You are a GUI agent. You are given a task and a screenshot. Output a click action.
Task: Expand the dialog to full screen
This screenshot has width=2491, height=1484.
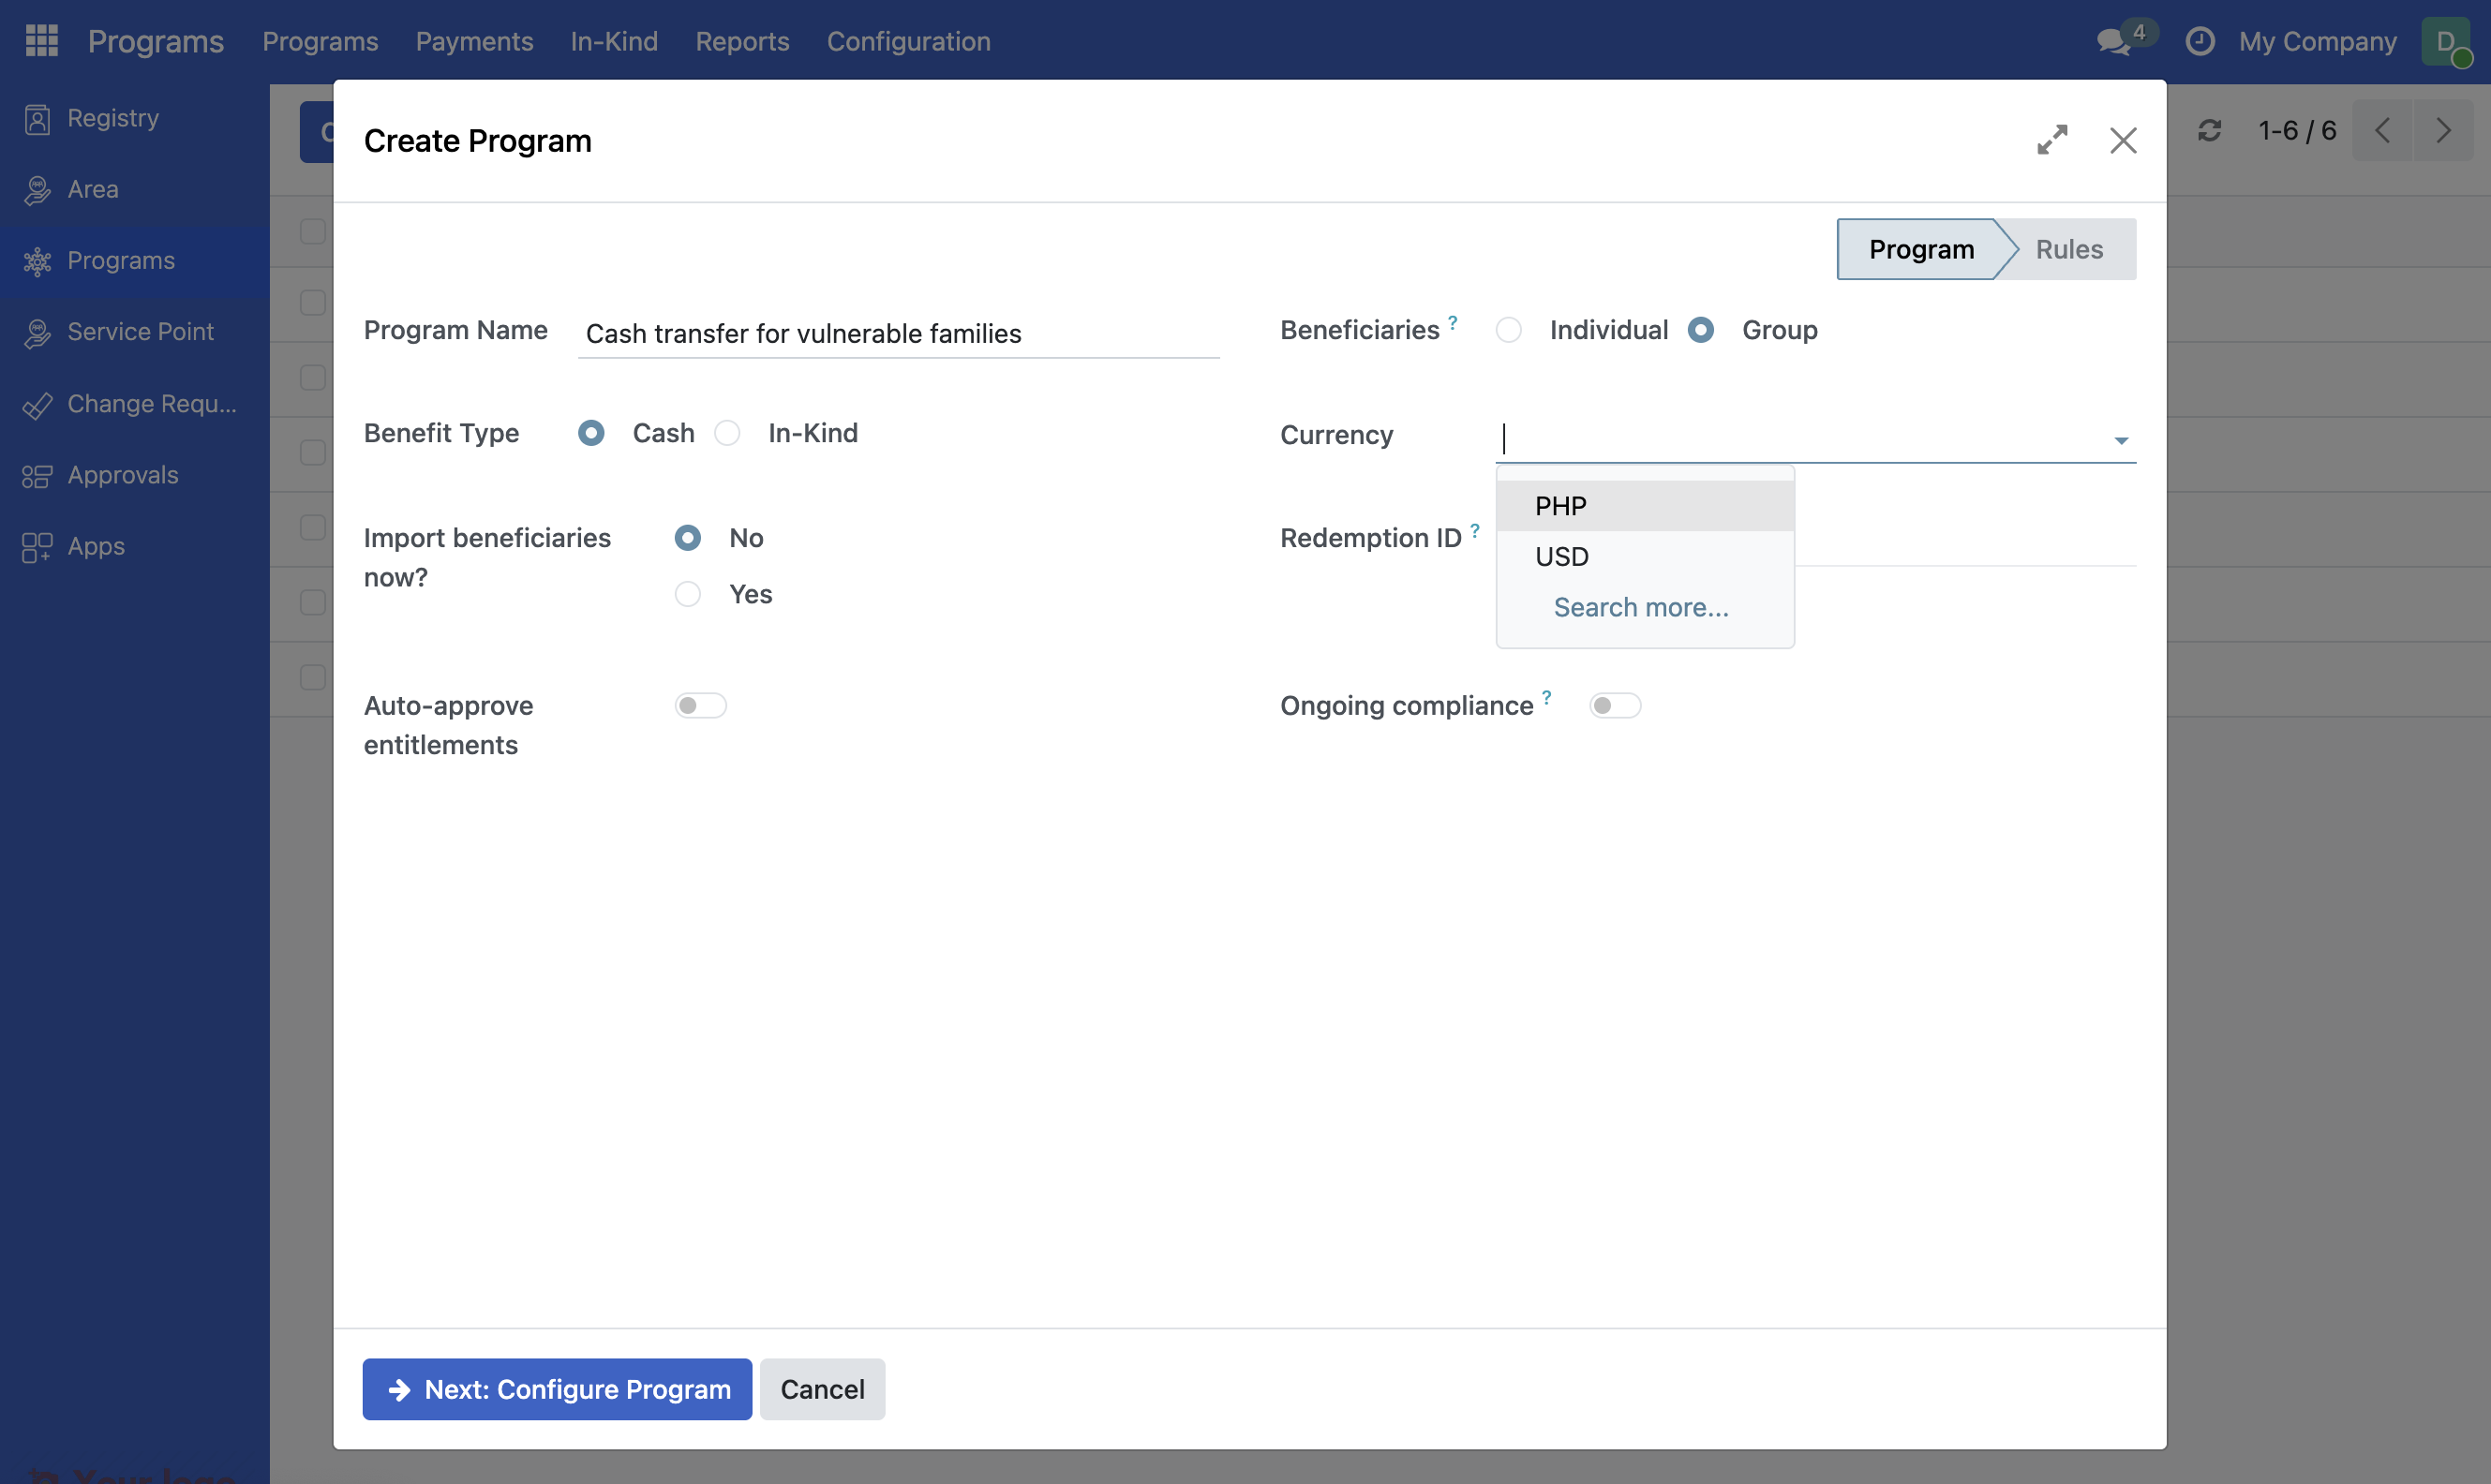pos(2052,140)
